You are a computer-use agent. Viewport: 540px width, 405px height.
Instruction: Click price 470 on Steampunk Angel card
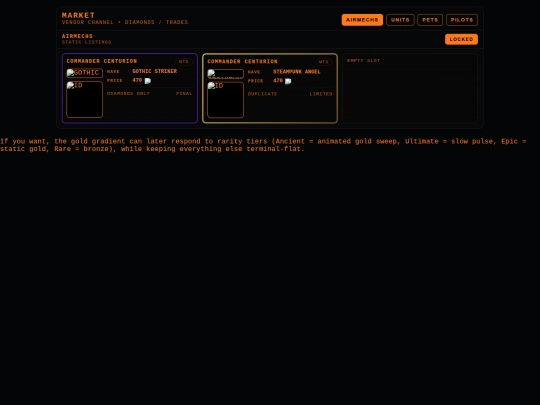point(278,81)
